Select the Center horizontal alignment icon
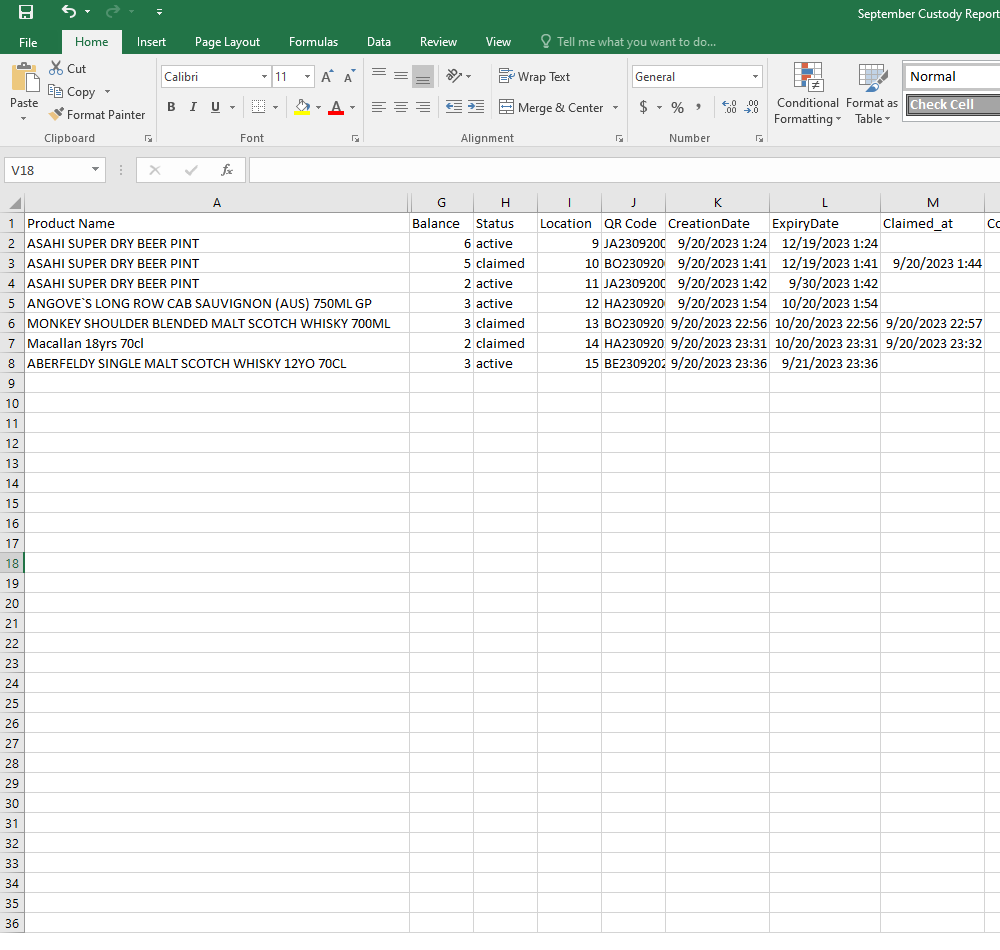Image resolution: width=1000 pixels, height=950 pixels. [x=400, y=107]
